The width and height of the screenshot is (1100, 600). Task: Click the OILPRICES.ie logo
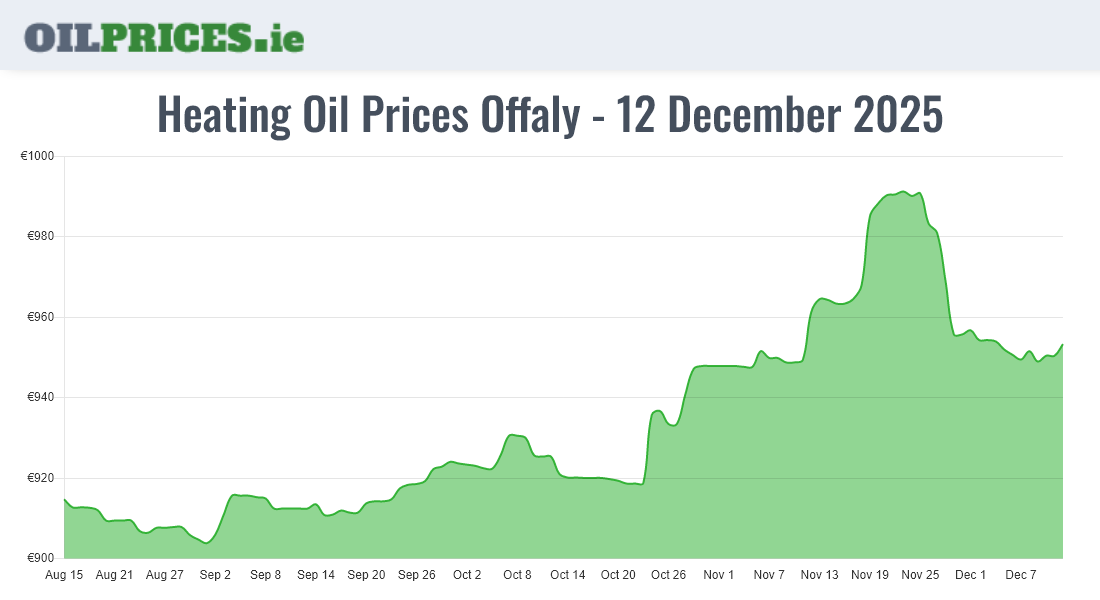(164, 37)
